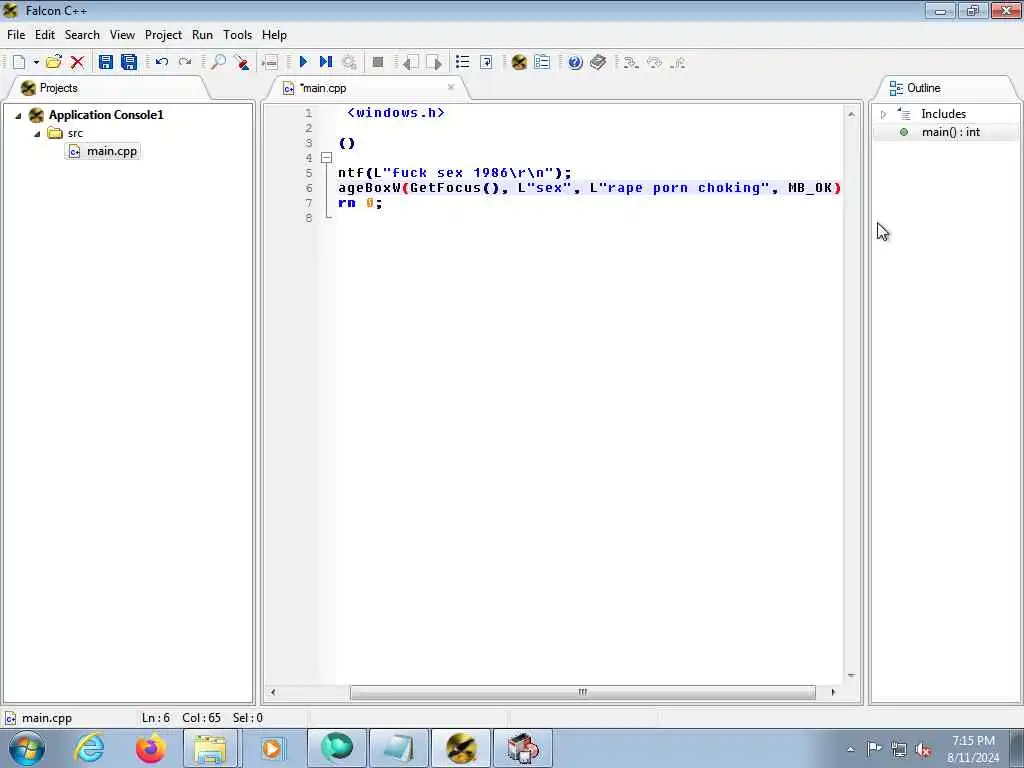Open the Help menu
Viewport: 1024px width, 768px height.
pyautogui.click(x=274, y=35)
